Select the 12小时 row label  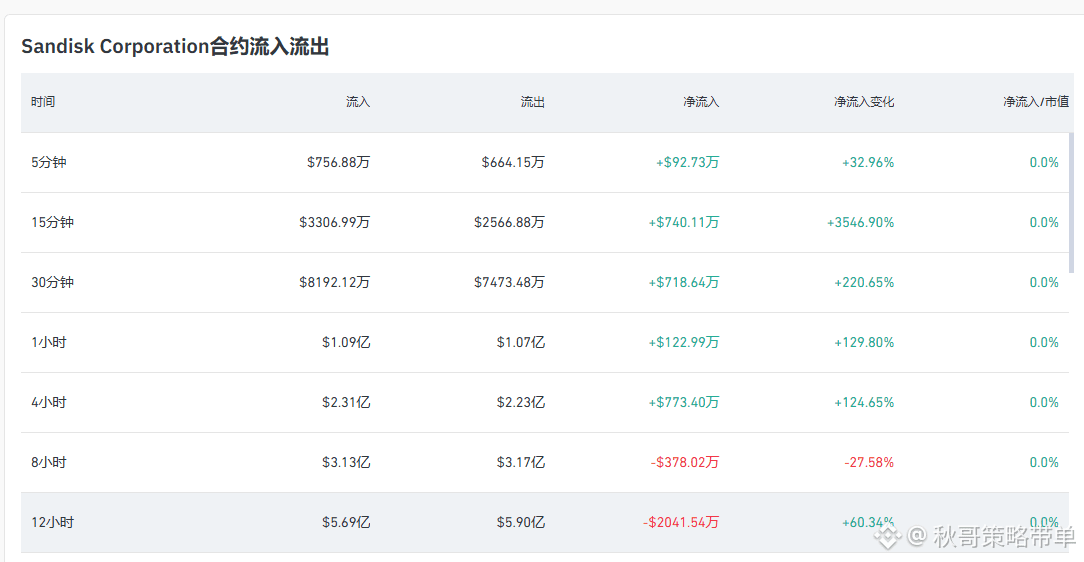coord(52,523)
